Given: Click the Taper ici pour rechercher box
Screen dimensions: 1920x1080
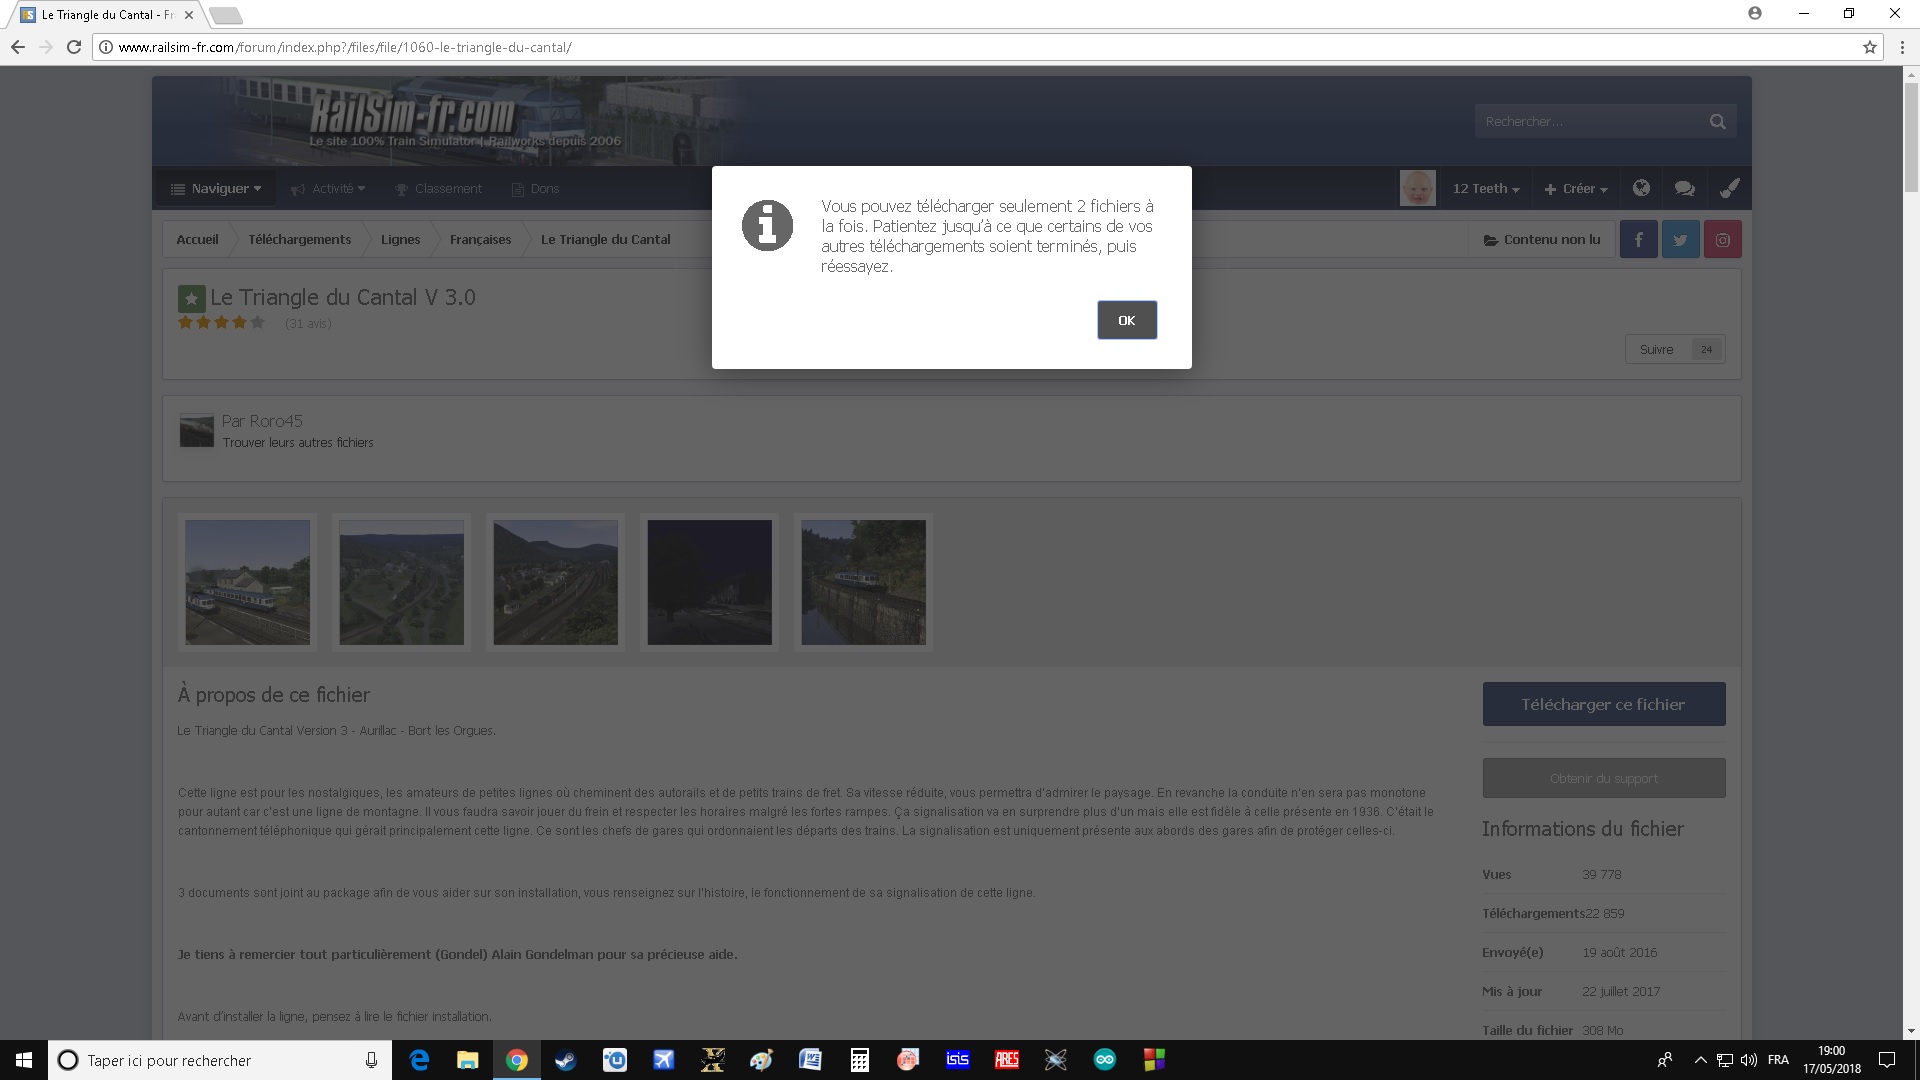Looking at the screenshot, I should [x=220, y=1060].
